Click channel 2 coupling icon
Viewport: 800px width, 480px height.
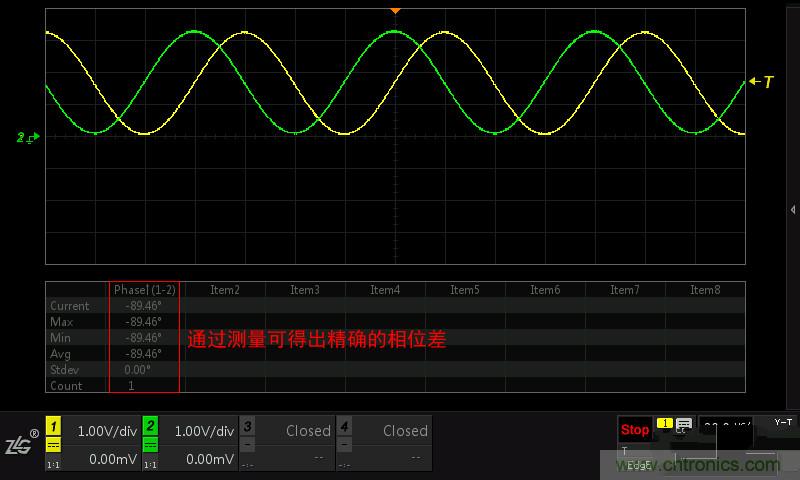pos(150,446)
